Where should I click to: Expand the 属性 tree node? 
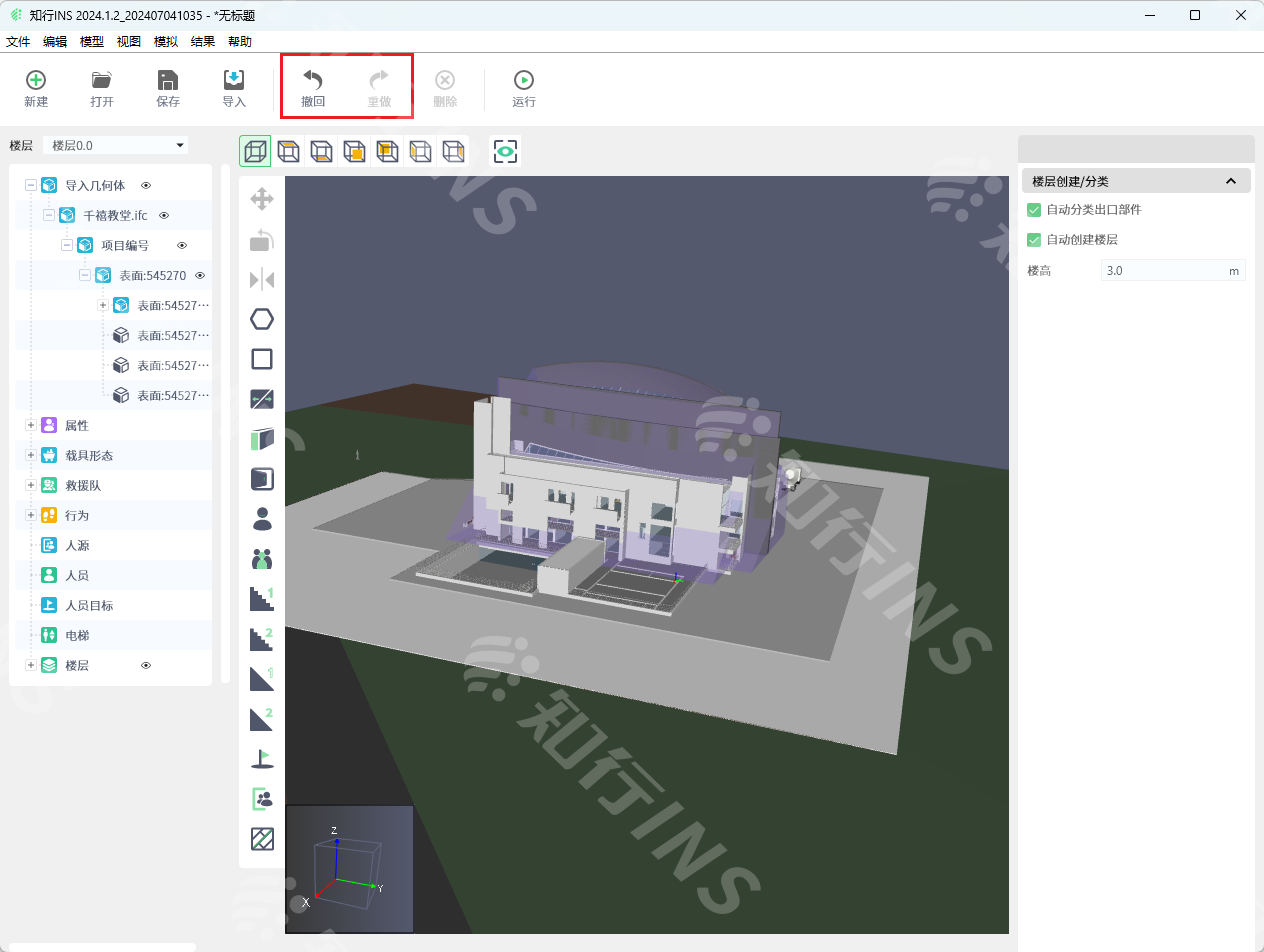(31, 425)
